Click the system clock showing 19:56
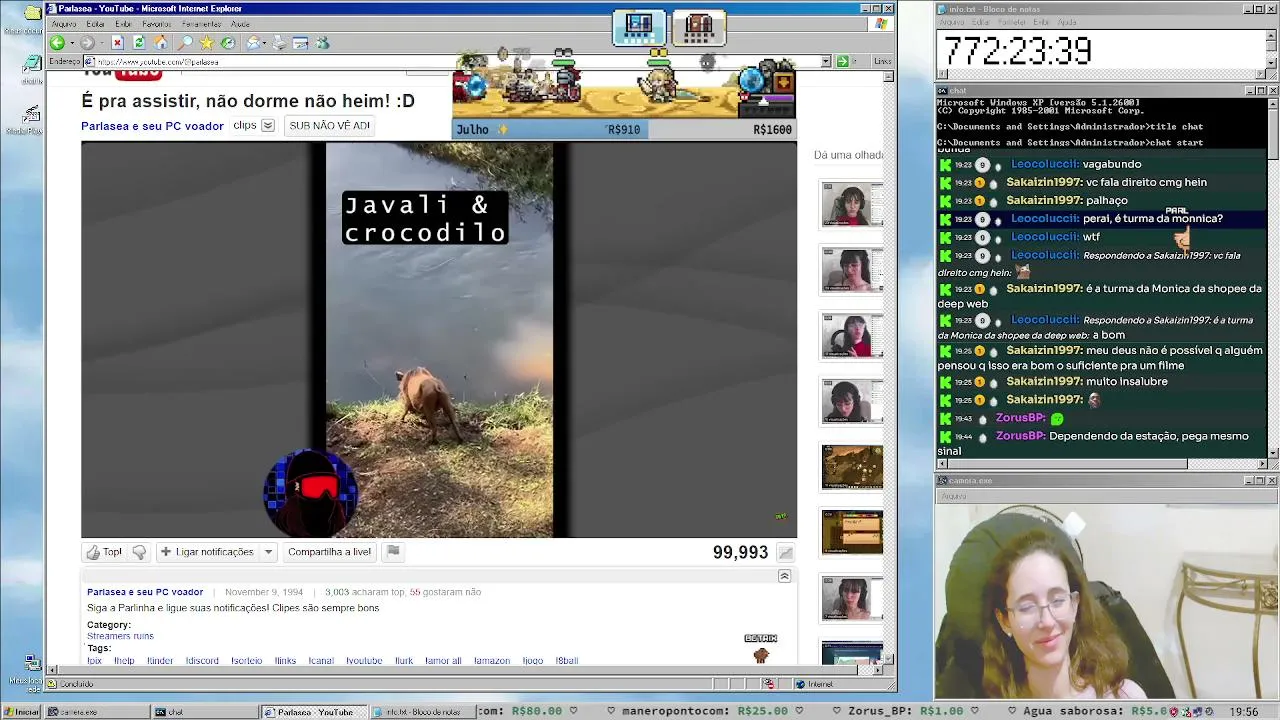The height and width of the screenshot is (720, 1280). (1244, 712)
